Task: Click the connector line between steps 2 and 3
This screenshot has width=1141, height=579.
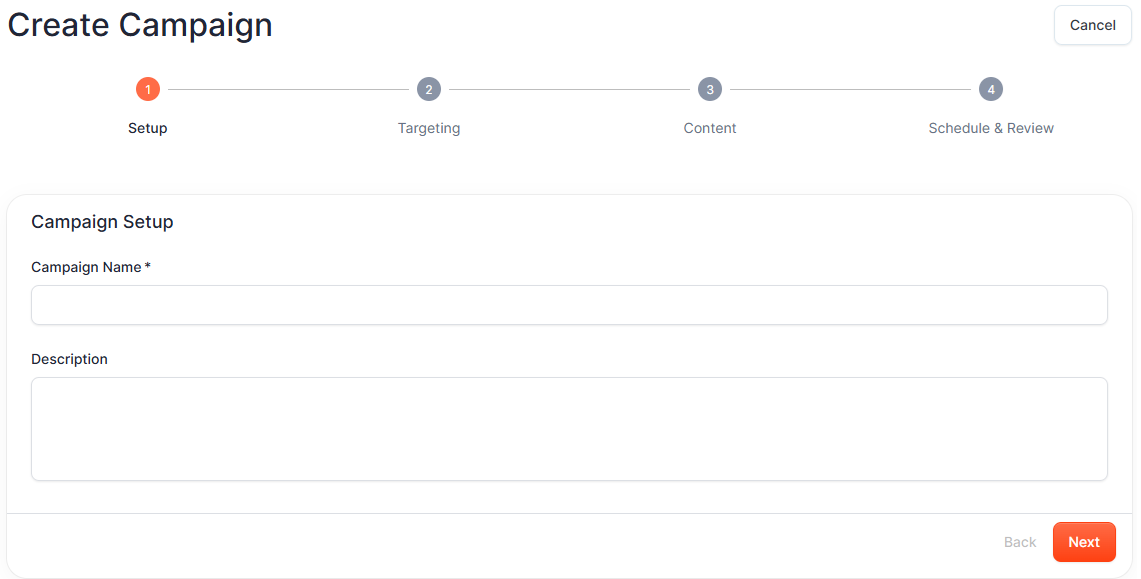Action: [569, 90]
